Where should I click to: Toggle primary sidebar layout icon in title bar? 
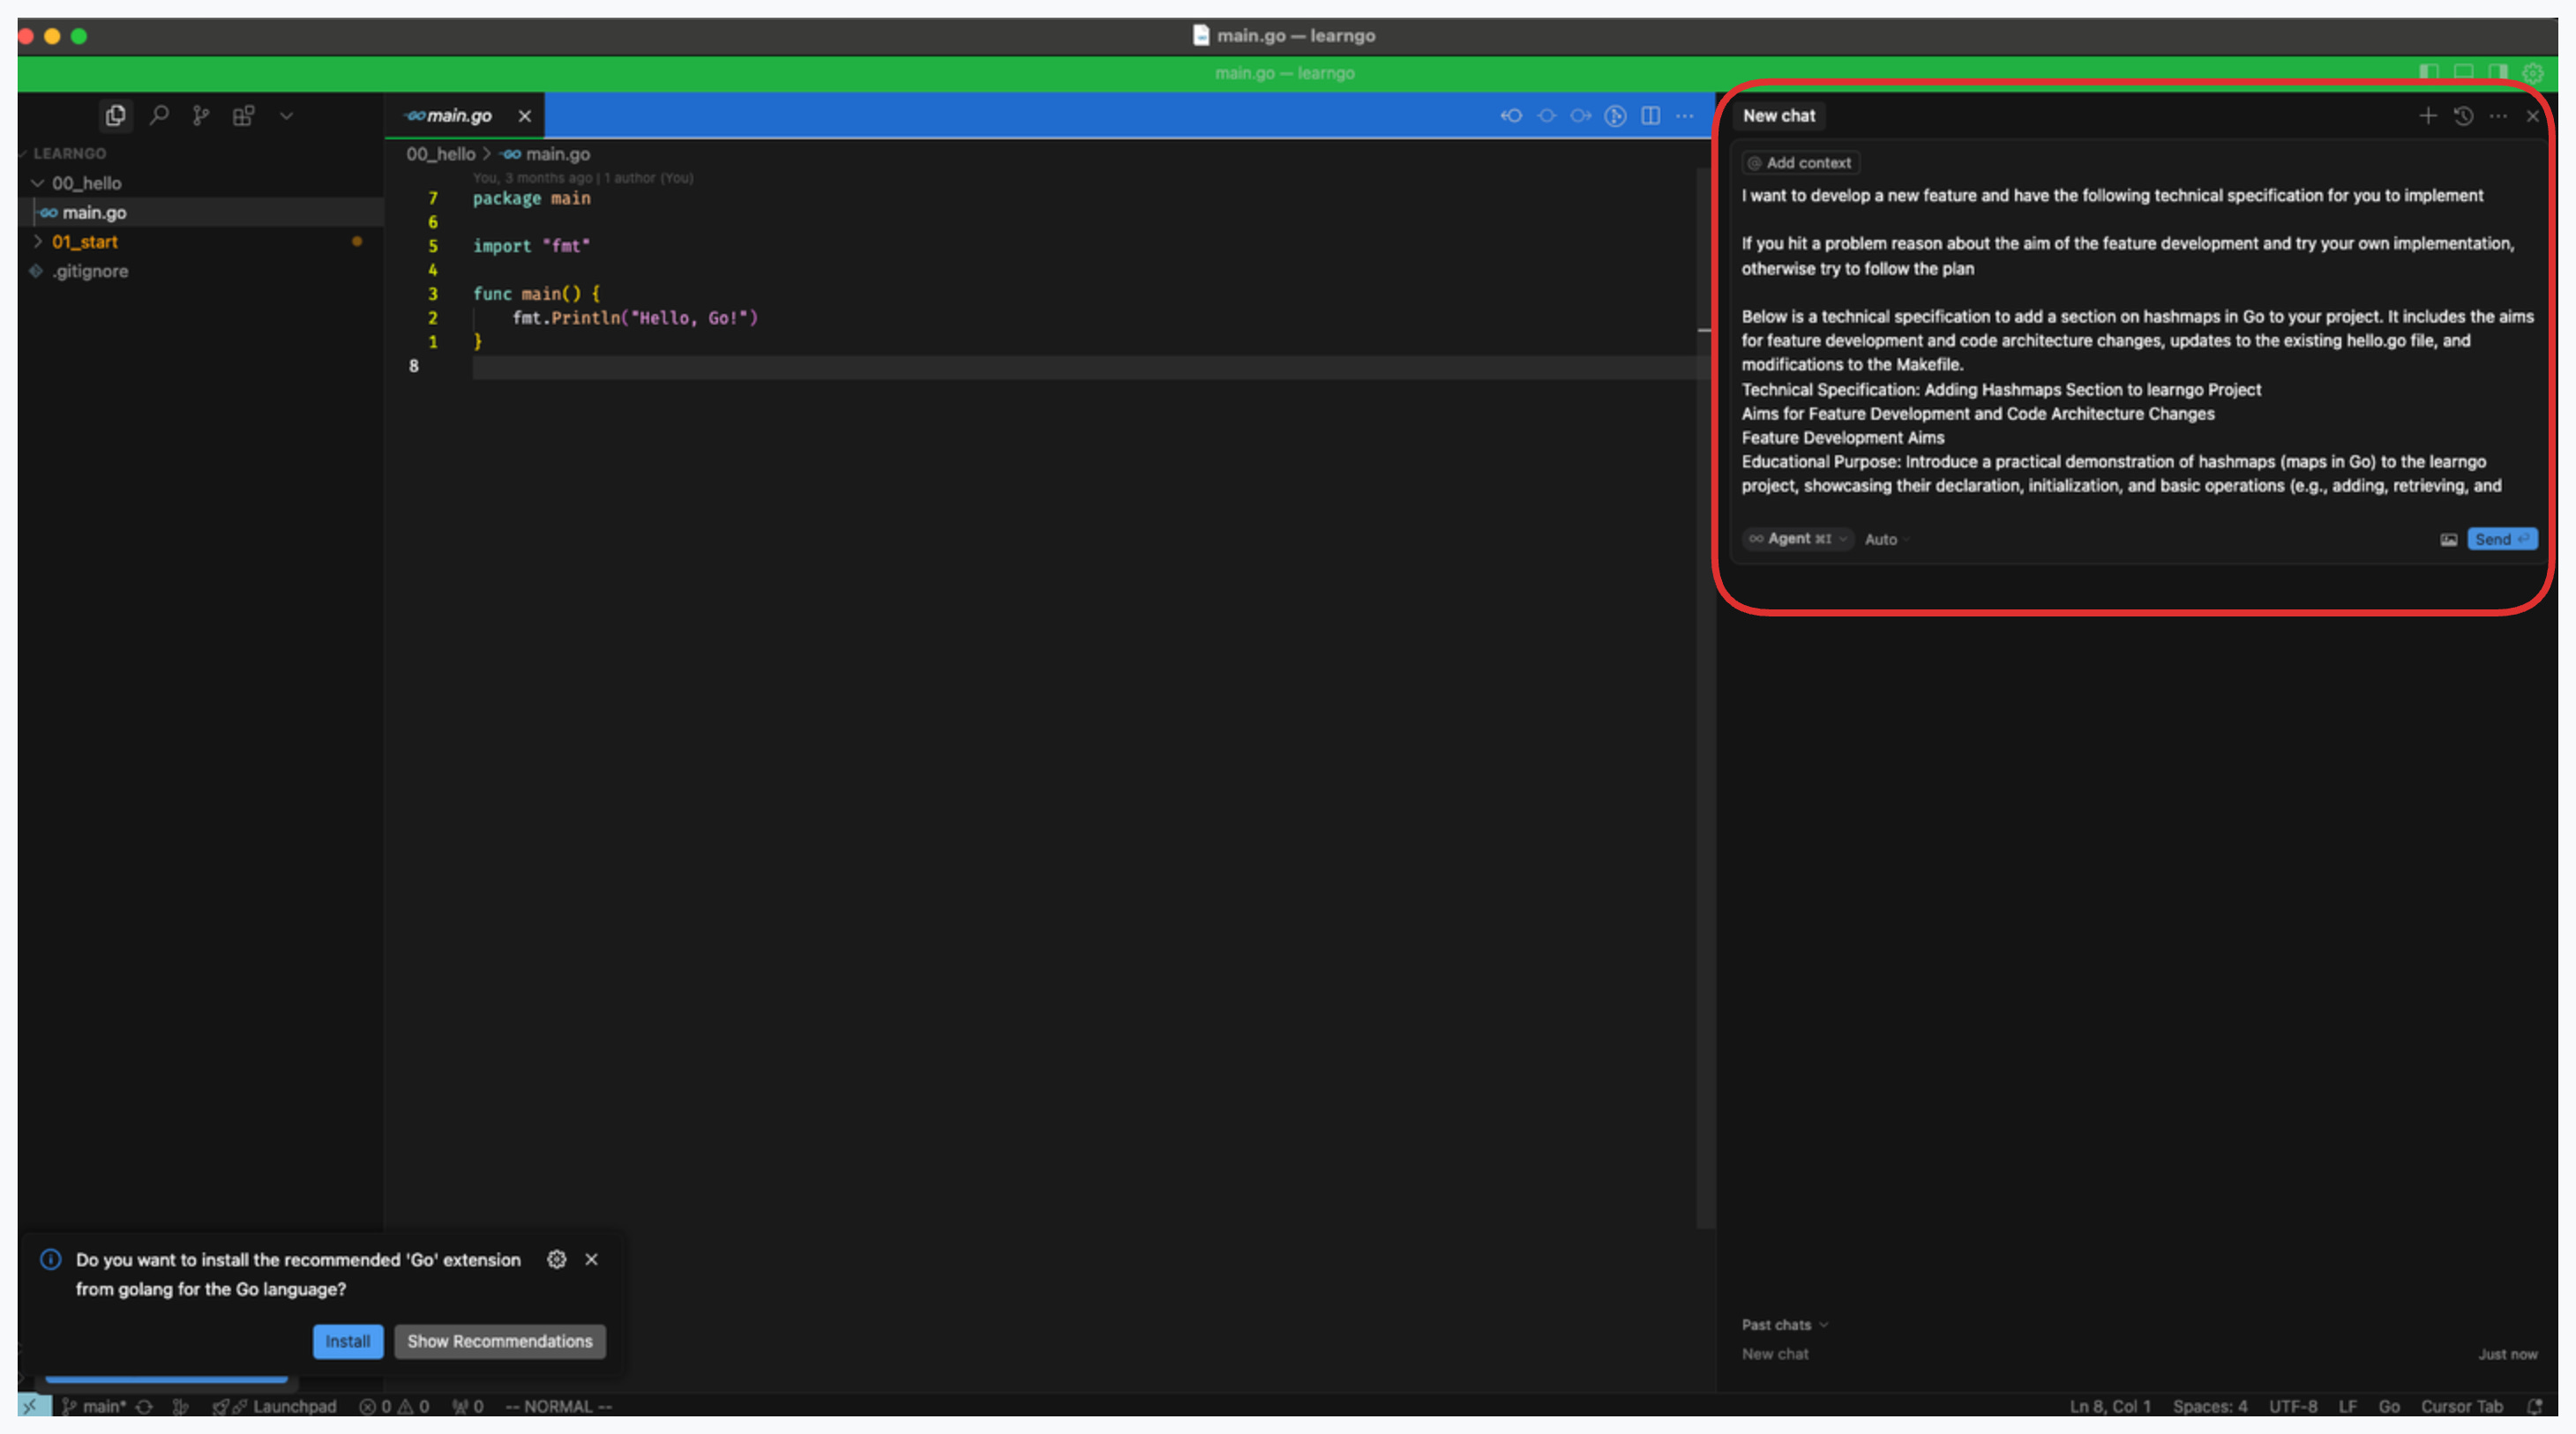click(x=2428, y=72)
